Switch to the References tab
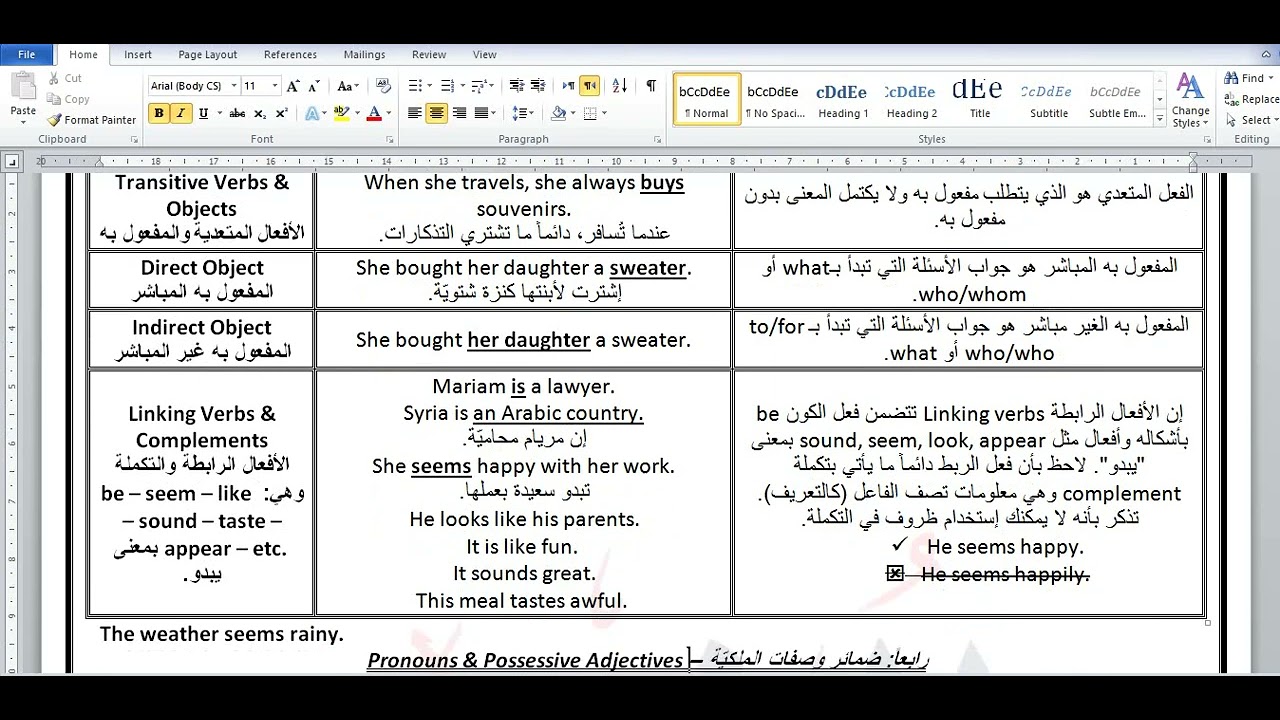 point(290,55)
